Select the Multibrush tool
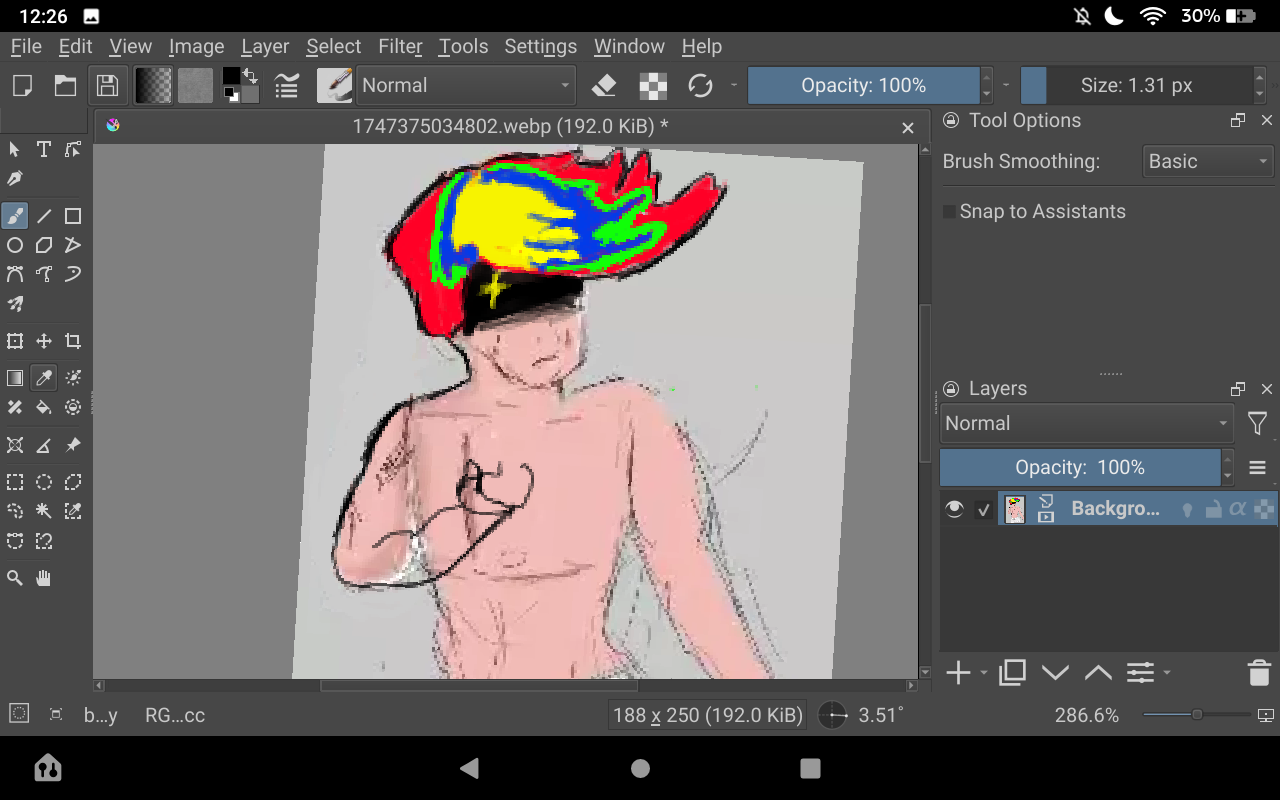The image size is (1280, 800). click(15, 303)
